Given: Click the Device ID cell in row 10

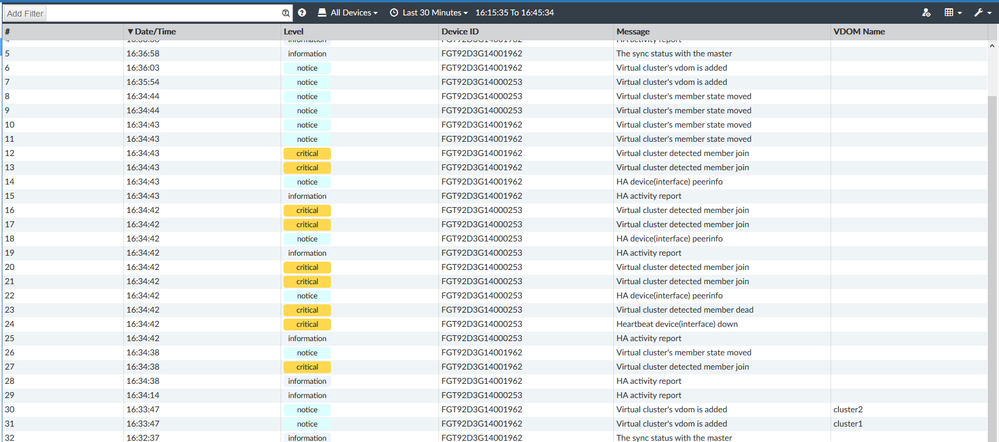Looking at the screenshot, I should tap(482, 125).
